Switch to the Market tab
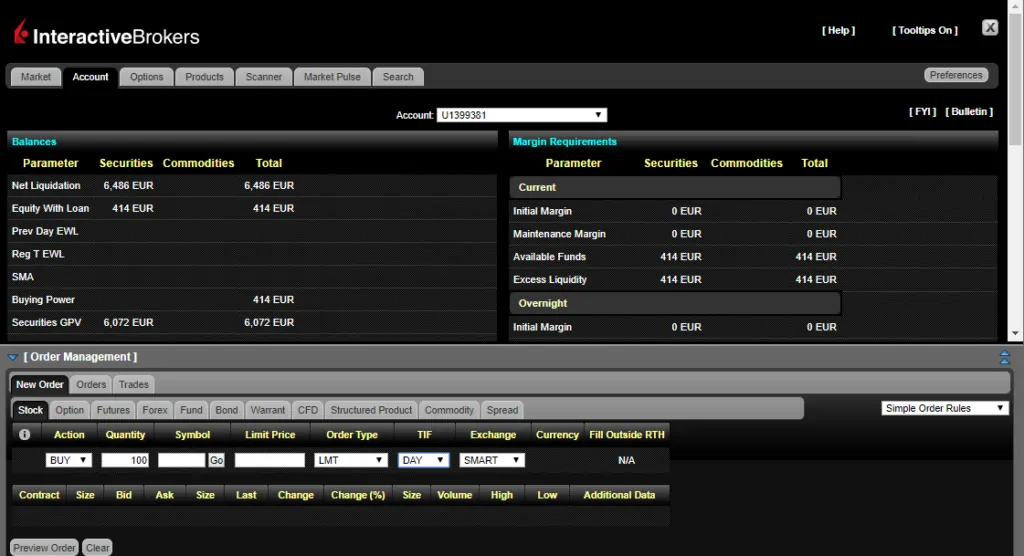 36,77
